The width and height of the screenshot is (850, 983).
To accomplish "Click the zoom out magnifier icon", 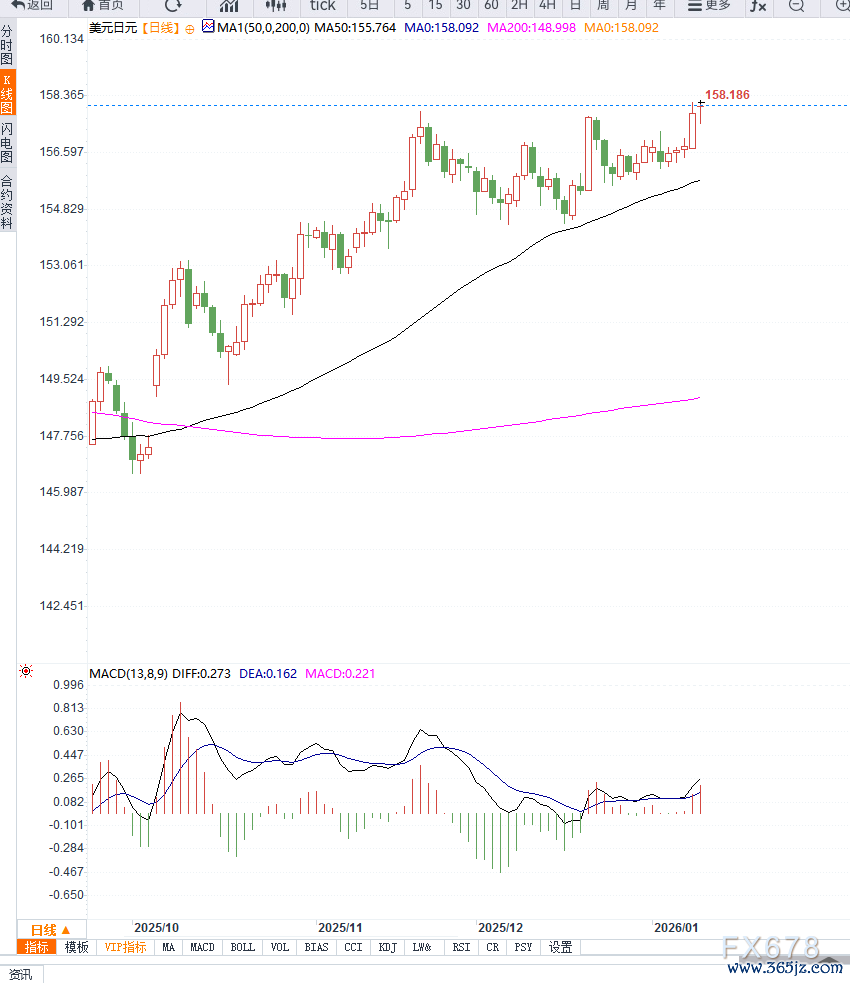I will 796,6.
